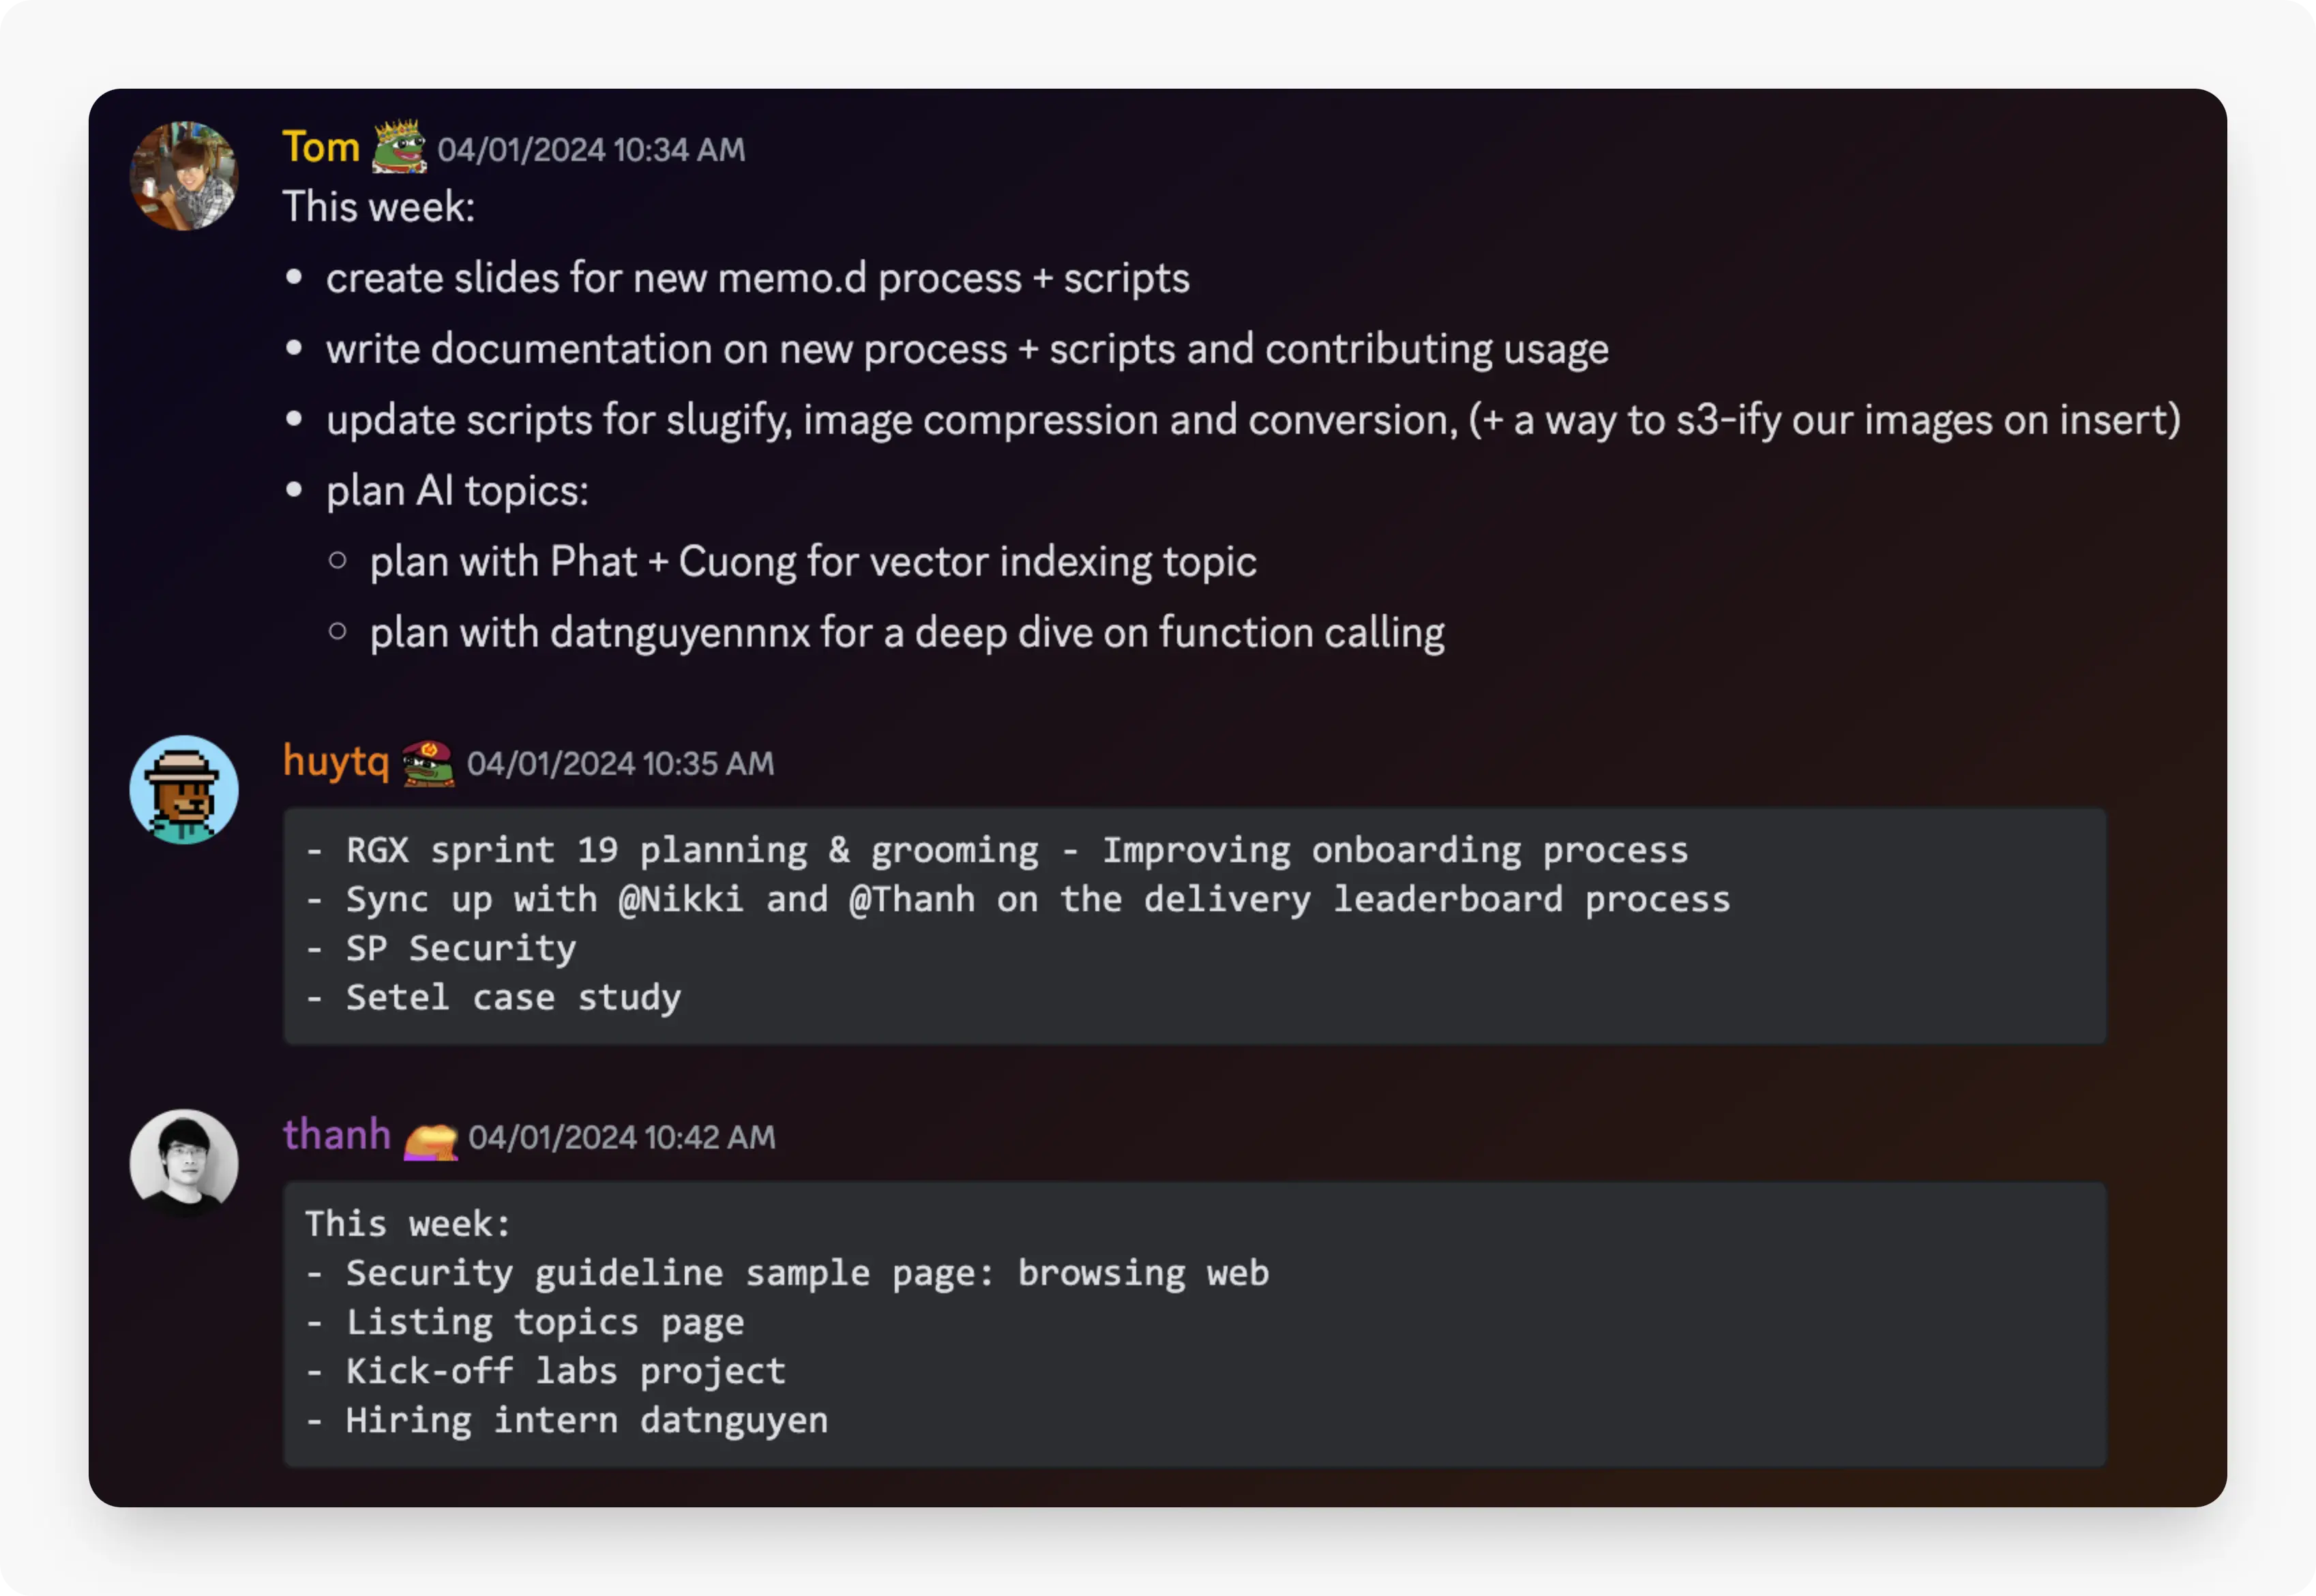Open huytq's pixel-art bear avatar

[x=184, y=790]
